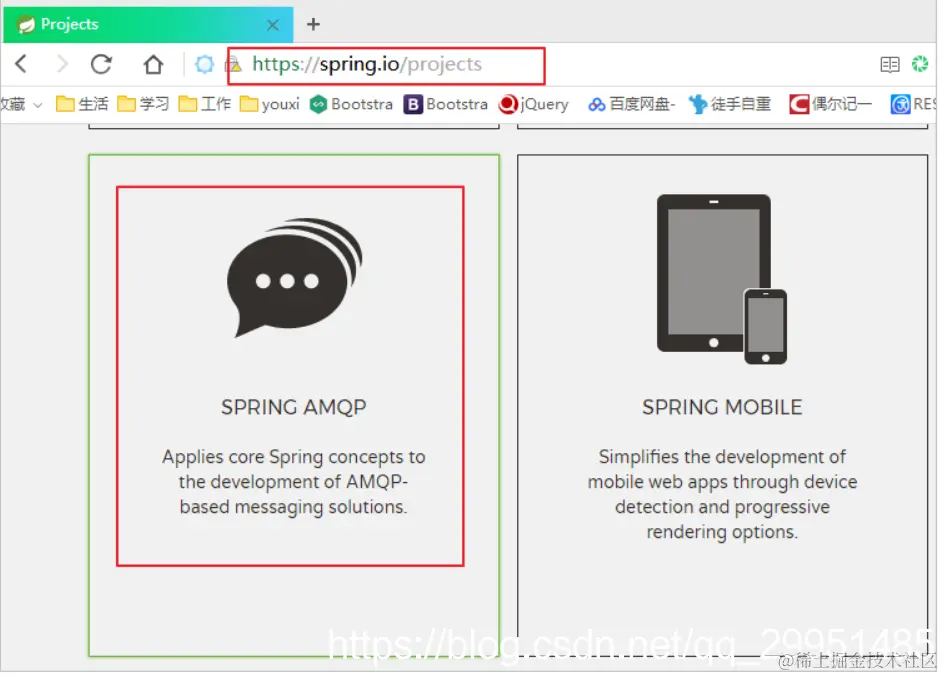
Task: Click the SPRING AMQP project title
Action: click(x=294, y=407)
